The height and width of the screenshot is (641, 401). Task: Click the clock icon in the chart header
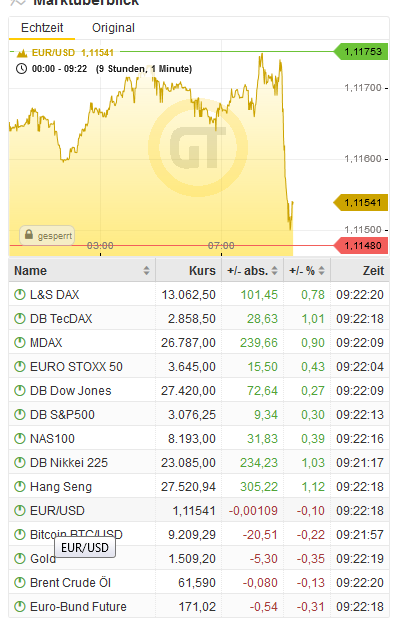coord(21,69)
